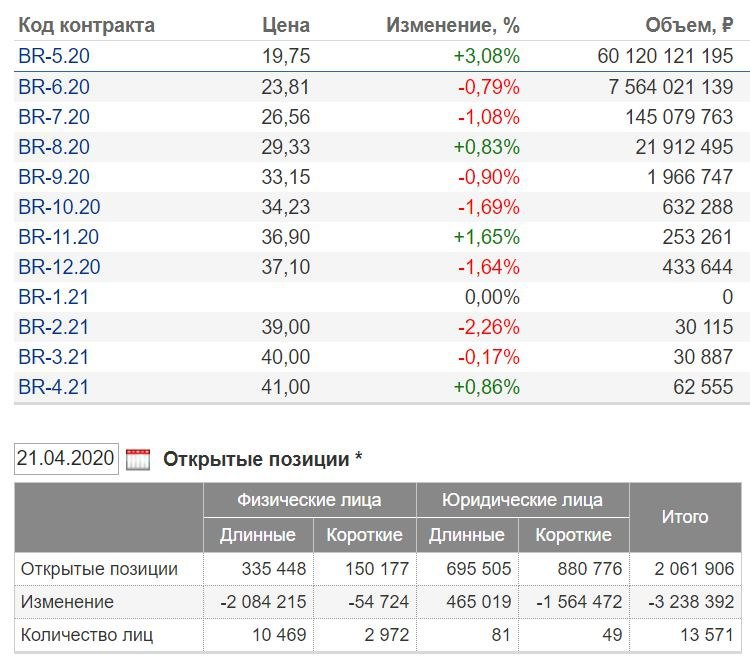Open contract BR-8.20
Viewport: 750px width, 659px height.
click(54, 147)
